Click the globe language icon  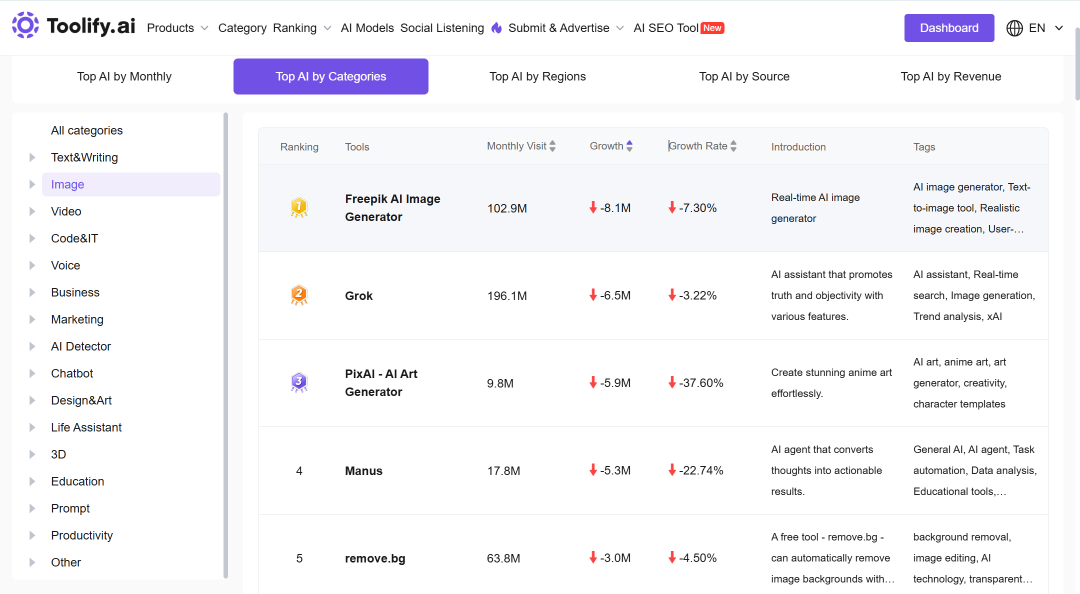(x=1014, y=28)
